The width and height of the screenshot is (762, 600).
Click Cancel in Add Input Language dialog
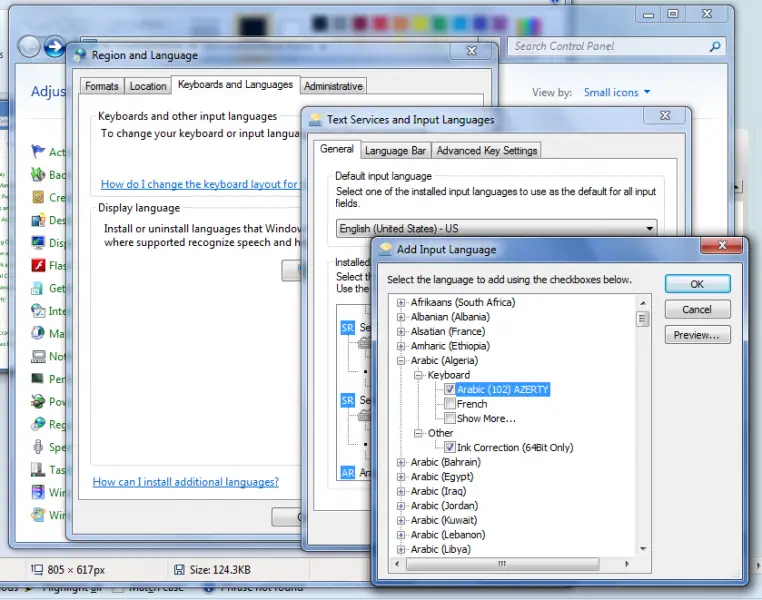pyautogui.click(x=697, y=309)
